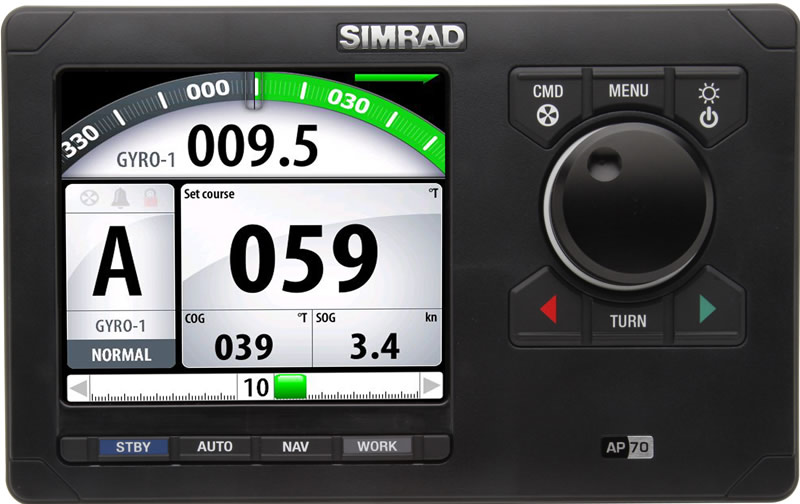This screenshot has width=800, height=504.
Task: Click the 000 mark on compass arc
Action: [208, 90]
